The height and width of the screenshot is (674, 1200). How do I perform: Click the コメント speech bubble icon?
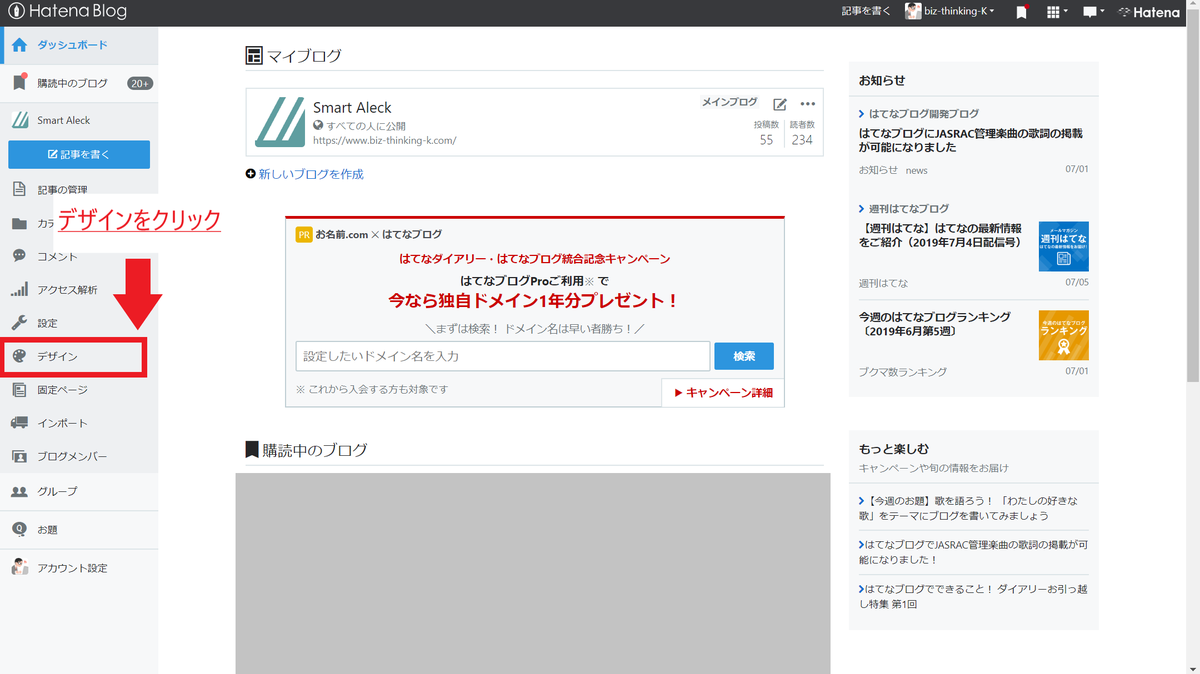coord(19,256)
